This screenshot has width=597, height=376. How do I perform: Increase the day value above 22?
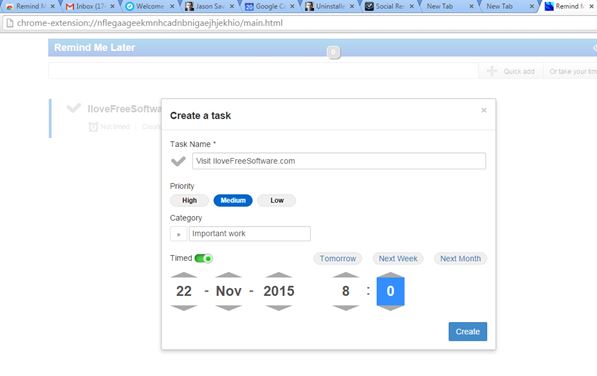(x=184, y=275)
